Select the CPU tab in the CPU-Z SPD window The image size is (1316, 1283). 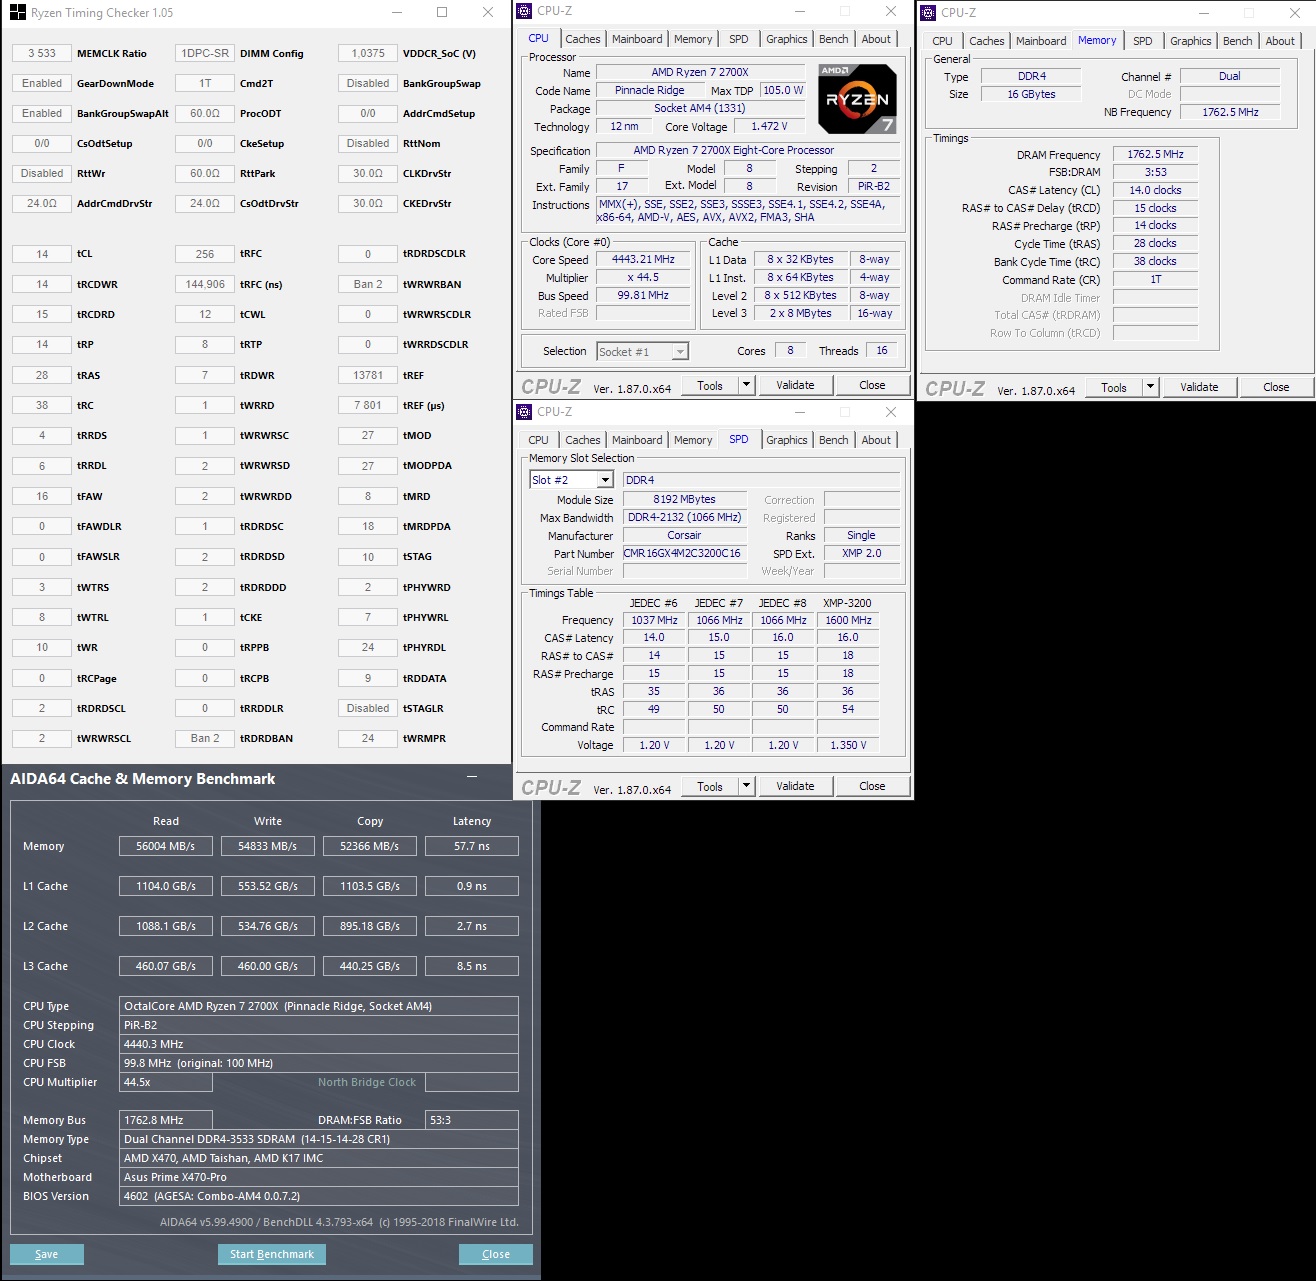click(538, 440)
